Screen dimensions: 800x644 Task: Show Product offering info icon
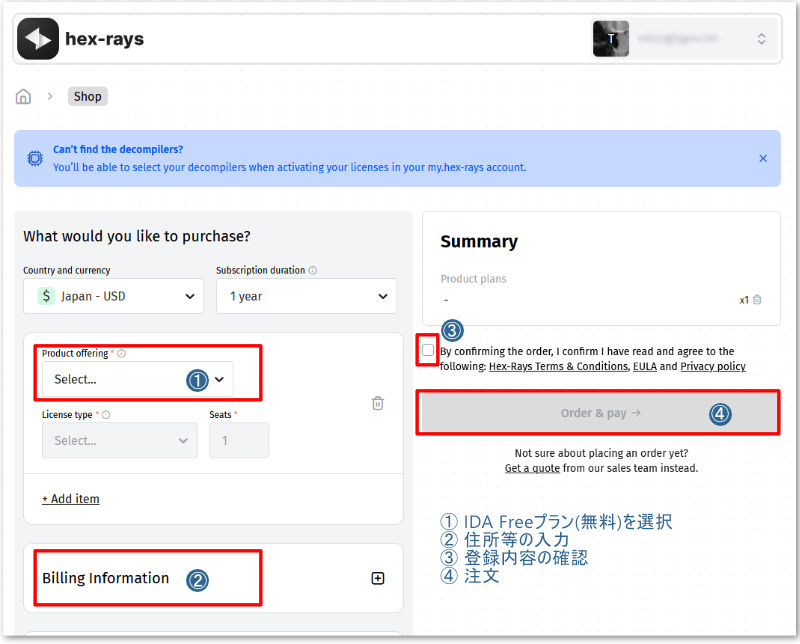[121, 353]
